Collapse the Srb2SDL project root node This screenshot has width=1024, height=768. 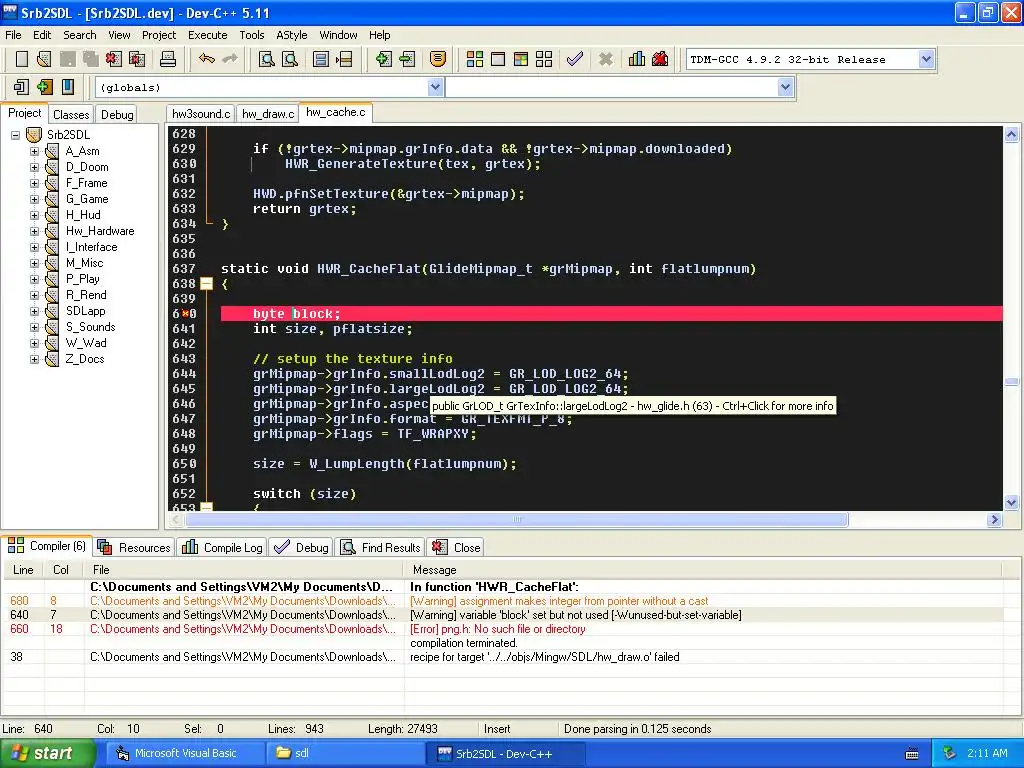(15, 135)
